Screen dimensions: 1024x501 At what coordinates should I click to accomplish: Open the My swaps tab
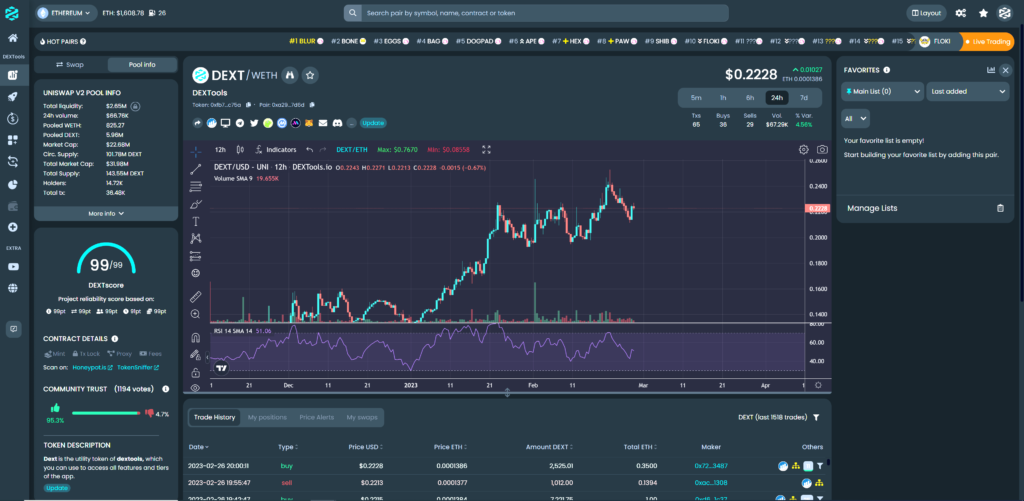[x=362, y=417]
